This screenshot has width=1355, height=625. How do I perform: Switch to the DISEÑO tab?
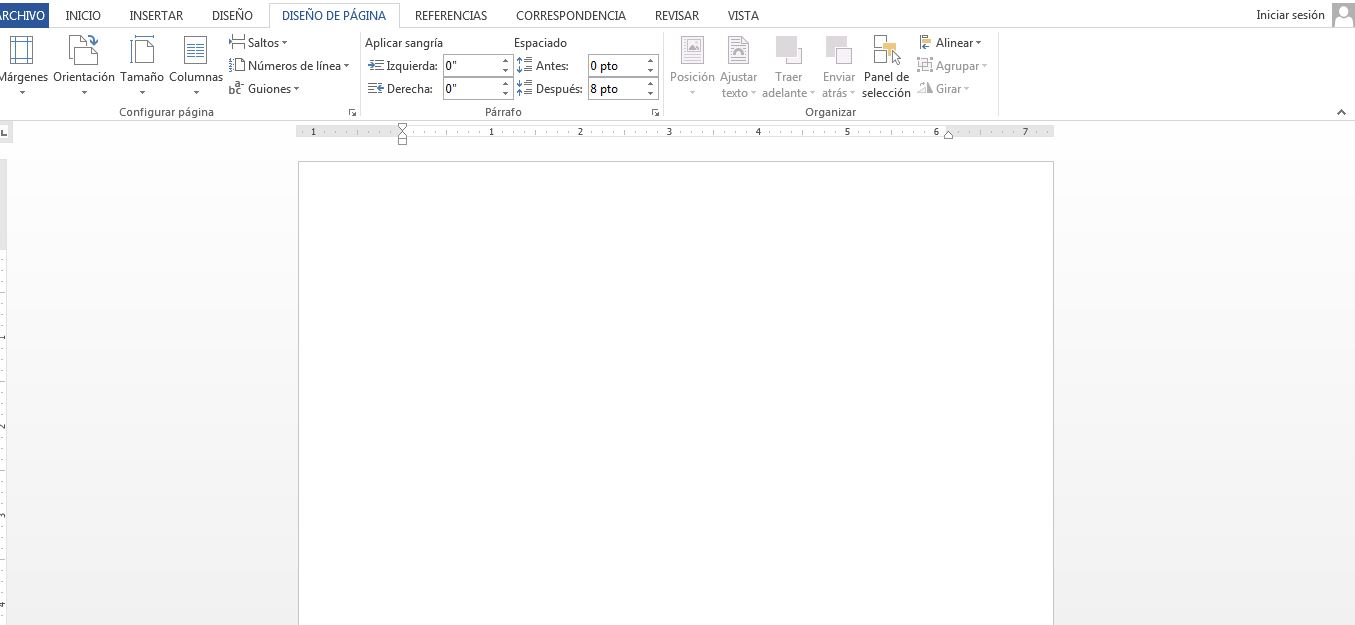(232, 15)
